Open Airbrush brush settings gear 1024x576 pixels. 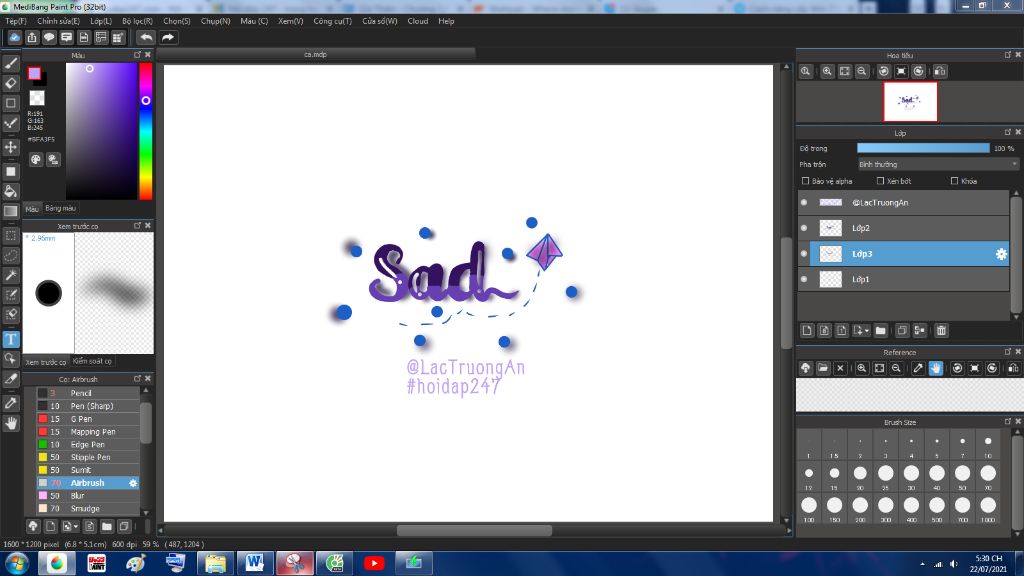(133, 483)
